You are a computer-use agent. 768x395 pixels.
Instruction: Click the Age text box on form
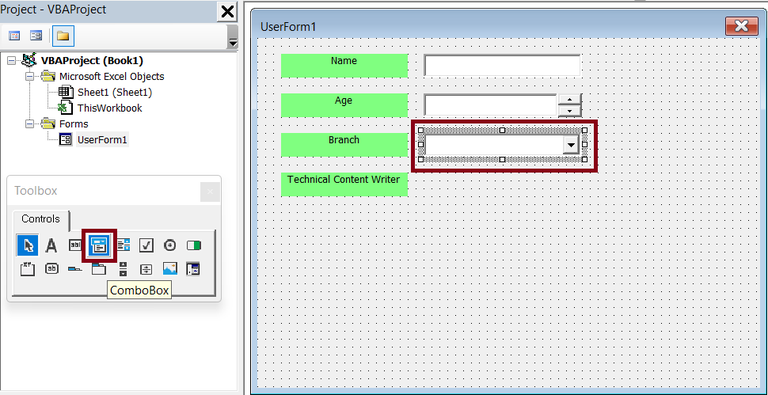(490, 105)
